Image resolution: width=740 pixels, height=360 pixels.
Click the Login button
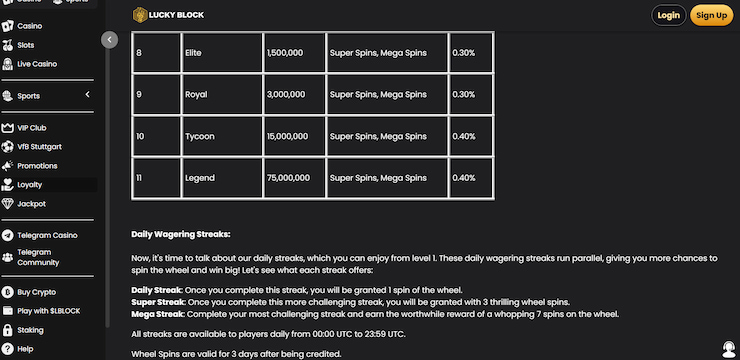click(669, 15)
